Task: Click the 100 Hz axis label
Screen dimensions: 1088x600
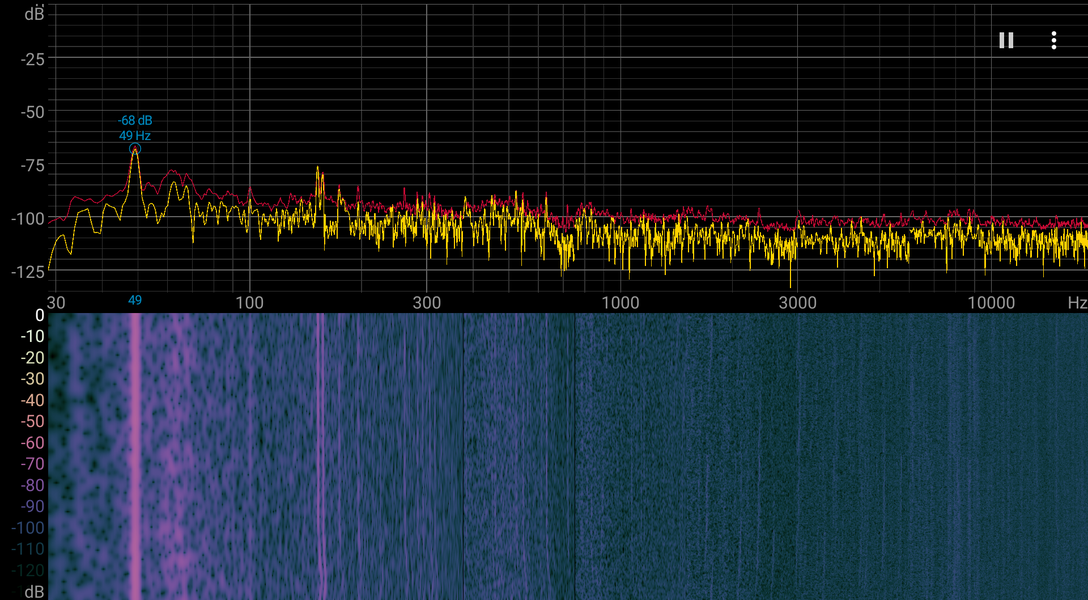Action: pyautogui.click(x=250, y=302)
